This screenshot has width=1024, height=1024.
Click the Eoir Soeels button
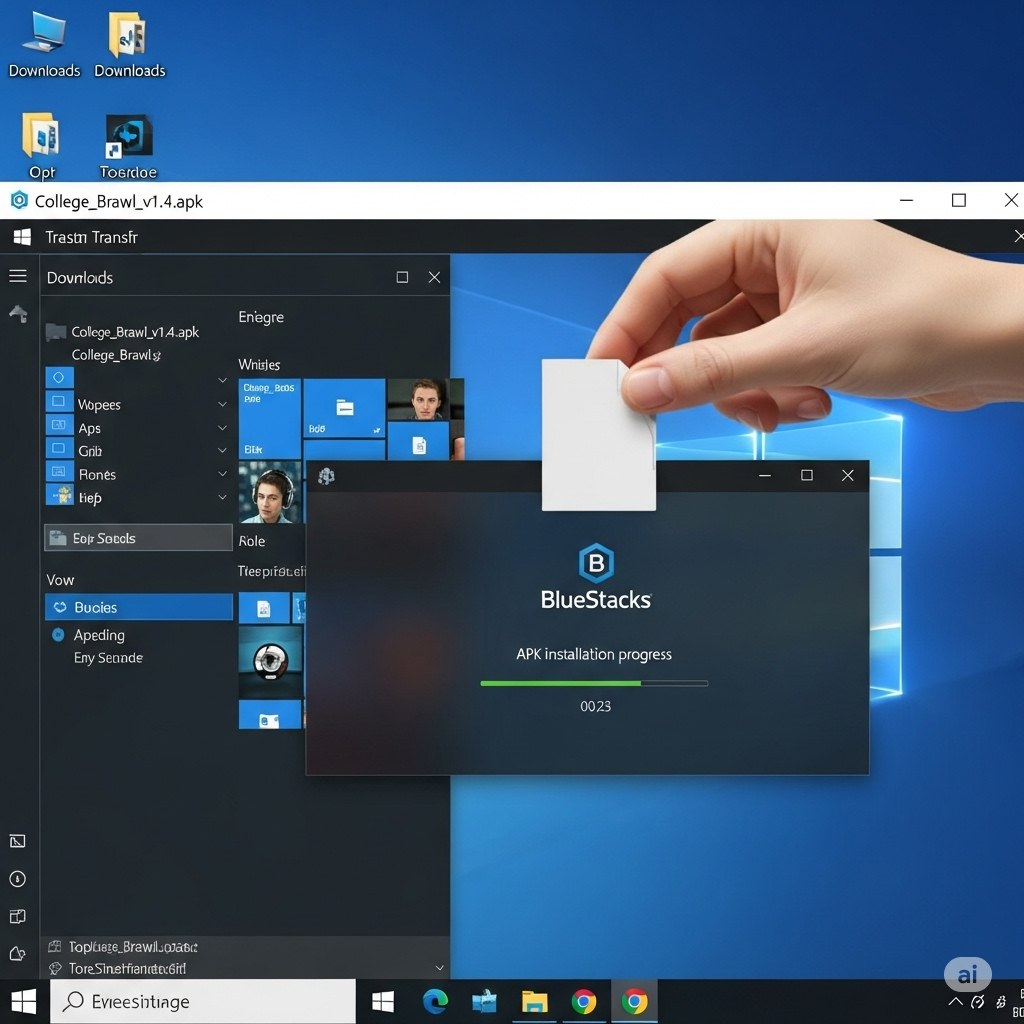(138, 537)
